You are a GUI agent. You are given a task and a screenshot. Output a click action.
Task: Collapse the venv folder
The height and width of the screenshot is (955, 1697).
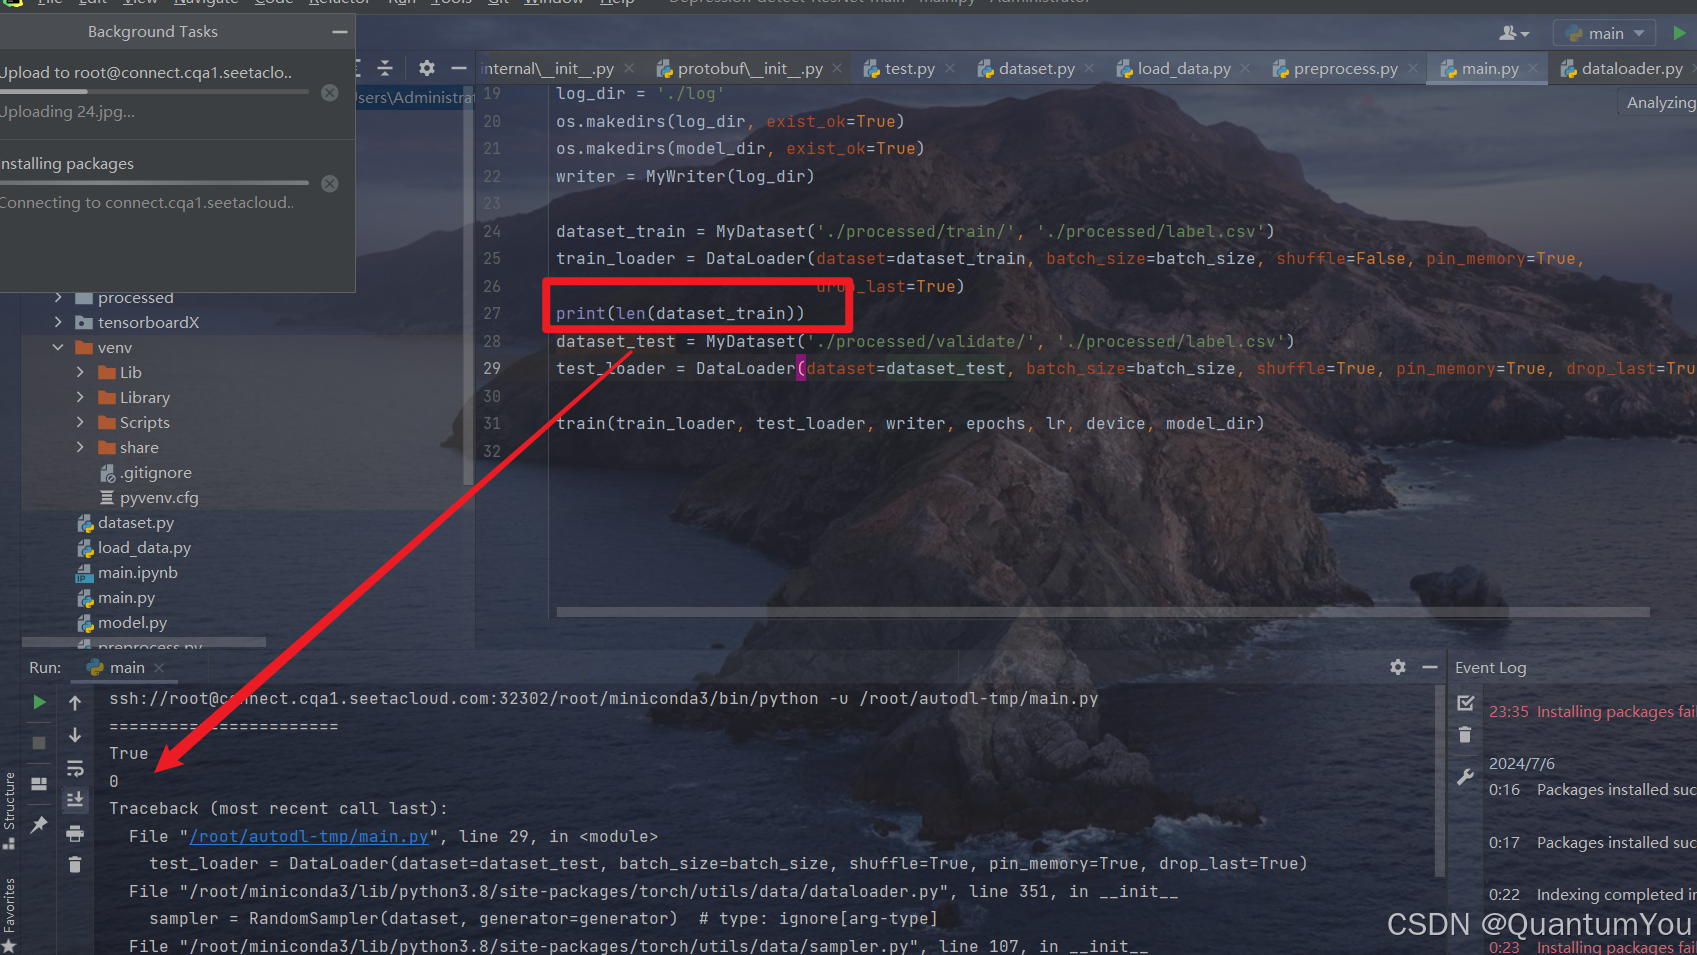coord(58,347)
